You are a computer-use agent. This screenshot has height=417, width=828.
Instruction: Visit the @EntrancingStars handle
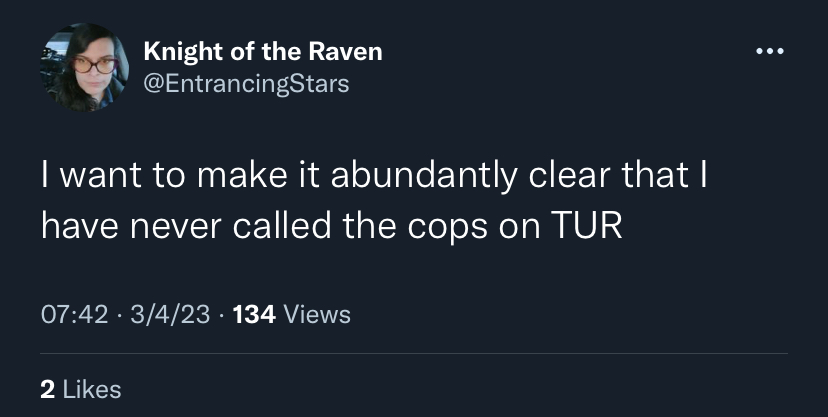246,83
